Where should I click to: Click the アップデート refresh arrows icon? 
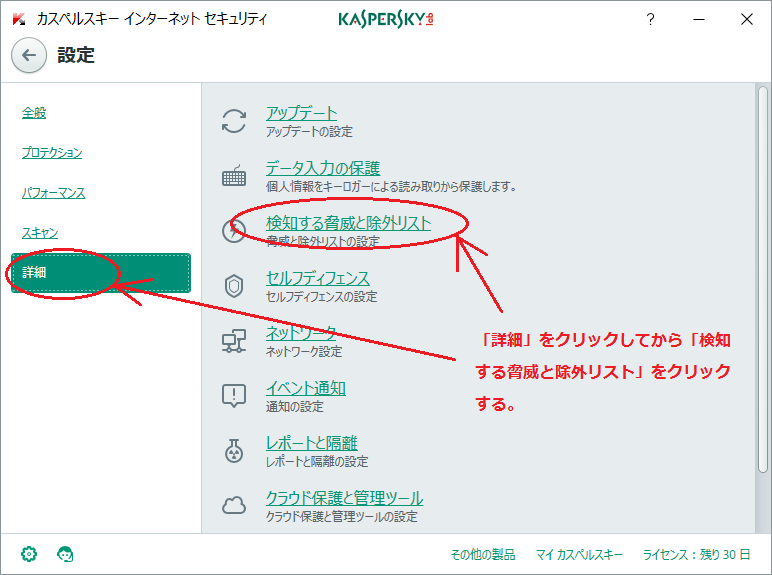234,122
